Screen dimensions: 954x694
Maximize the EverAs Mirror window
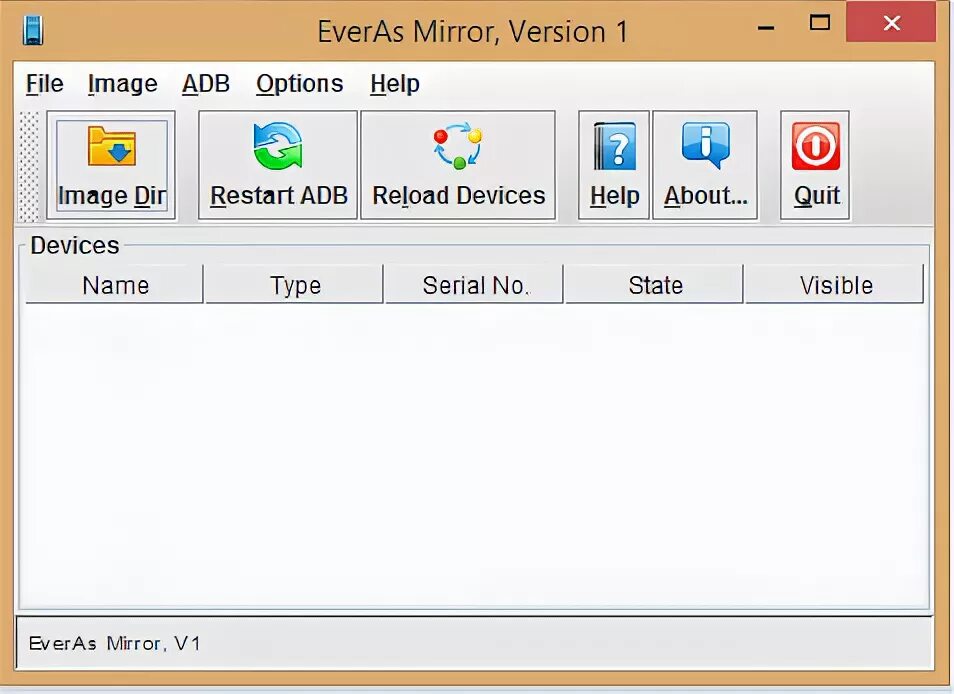[x=820, y=23]
